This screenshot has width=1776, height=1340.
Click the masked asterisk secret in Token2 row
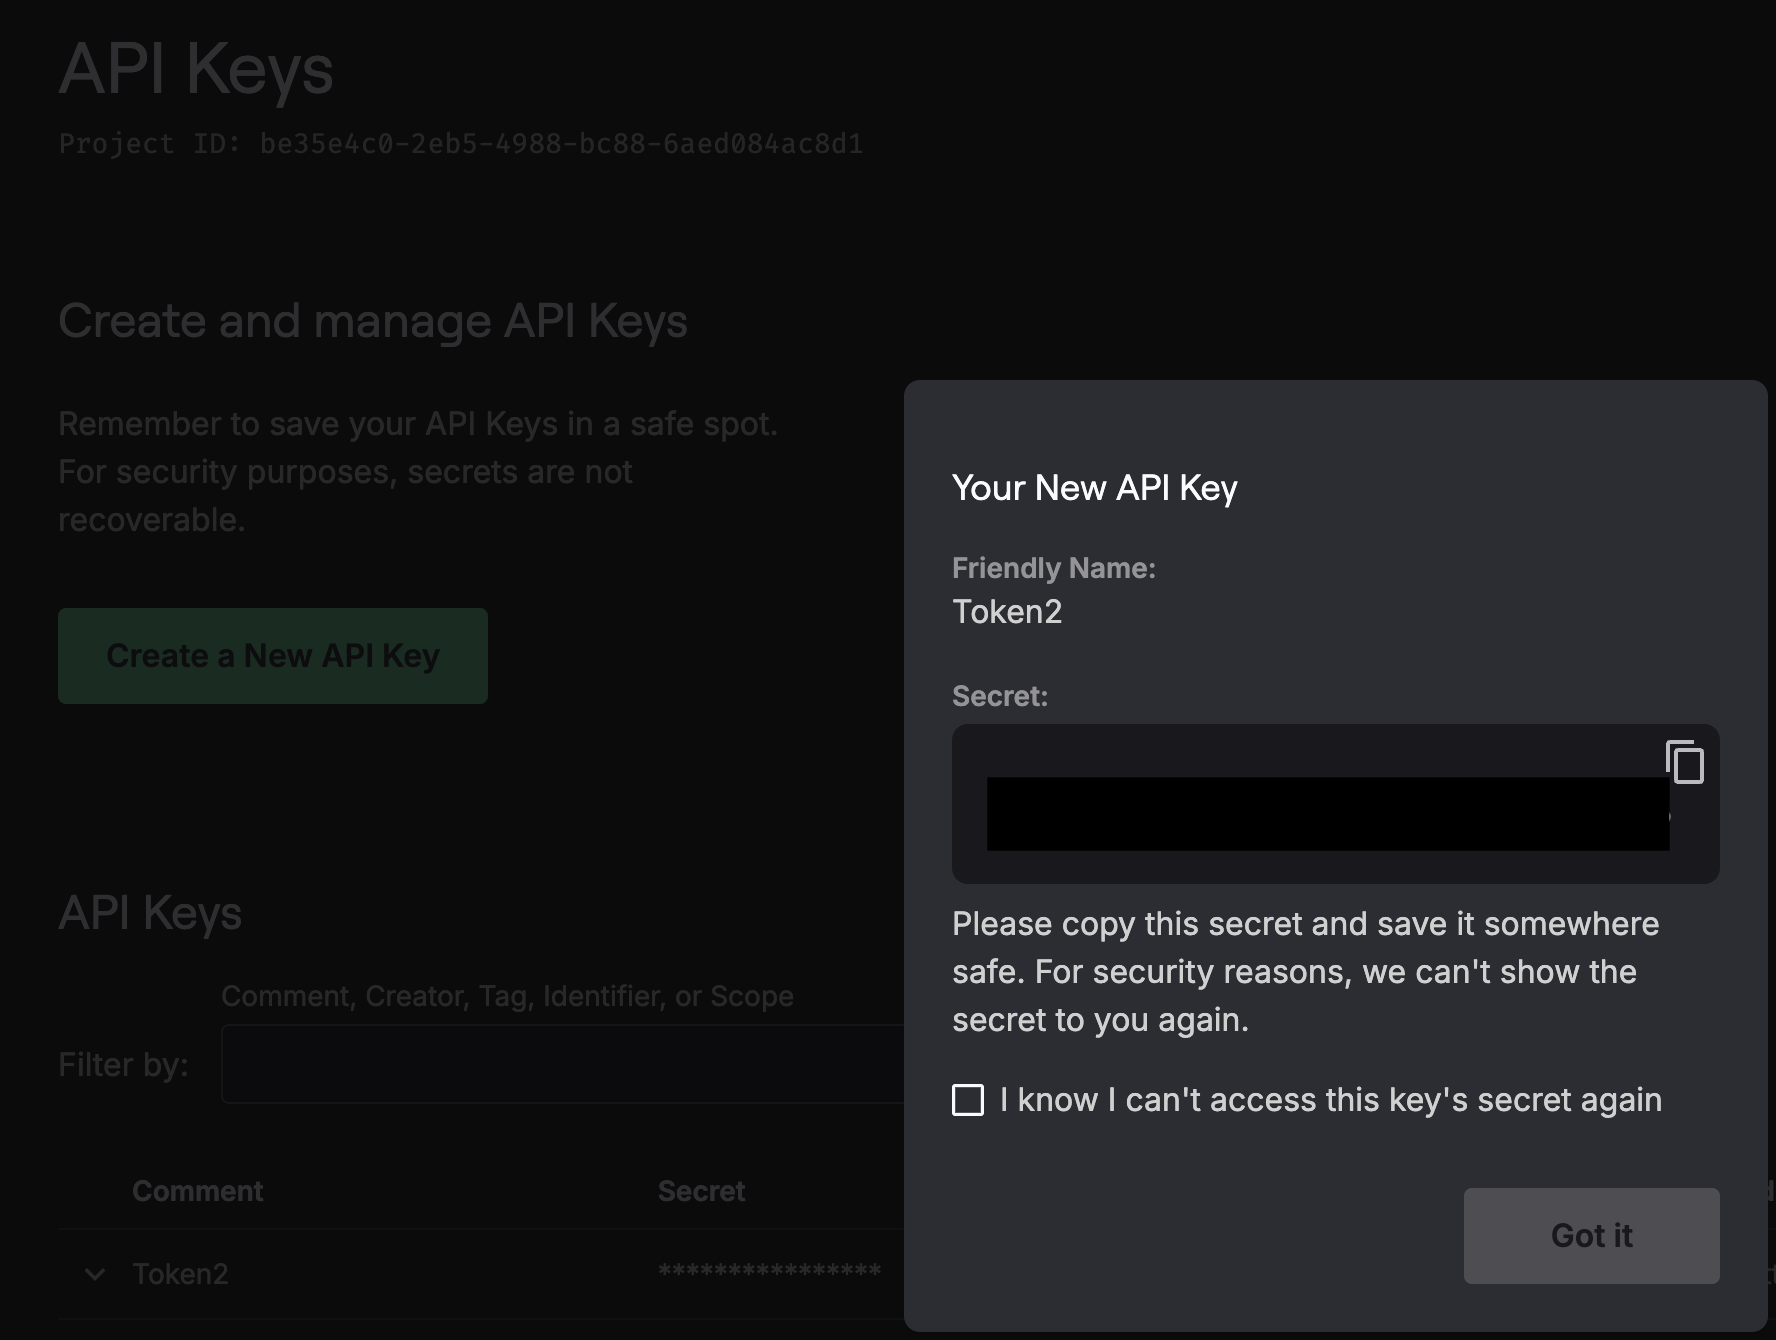769,1272
